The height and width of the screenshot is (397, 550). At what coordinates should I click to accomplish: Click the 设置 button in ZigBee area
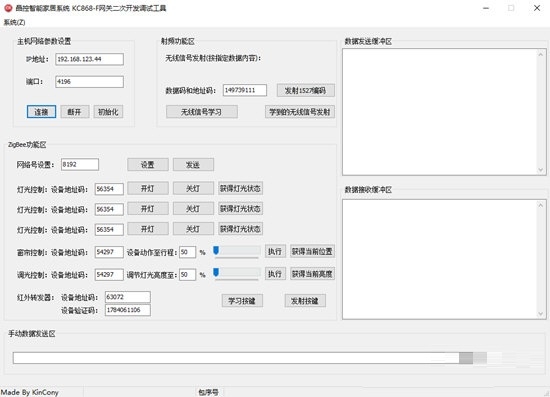pos(148,165)
